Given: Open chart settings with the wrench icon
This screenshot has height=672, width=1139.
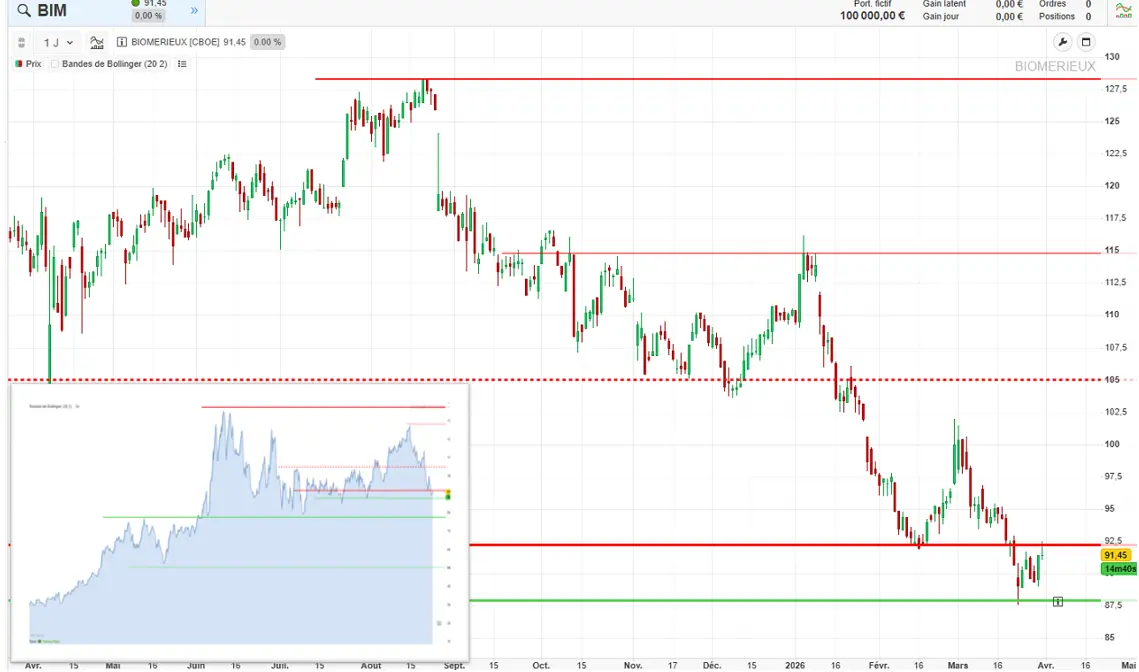Looking at the screenshot, I should (1062, 42).
